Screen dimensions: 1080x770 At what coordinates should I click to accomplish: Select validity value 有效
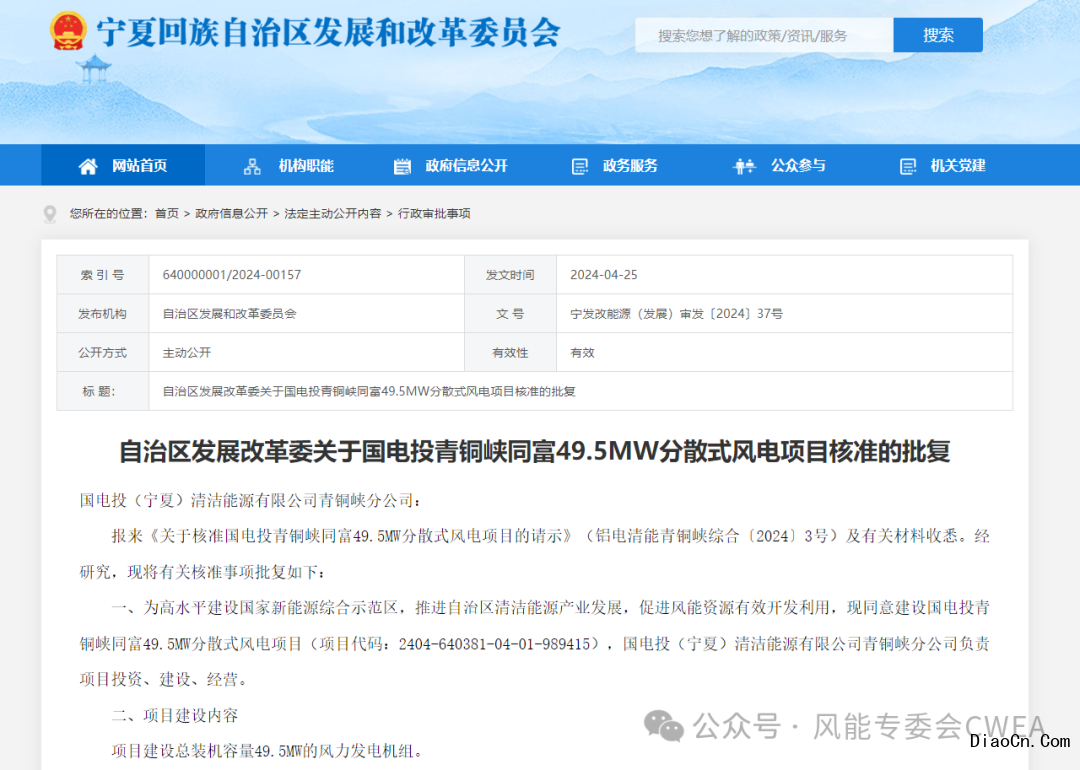582,353
